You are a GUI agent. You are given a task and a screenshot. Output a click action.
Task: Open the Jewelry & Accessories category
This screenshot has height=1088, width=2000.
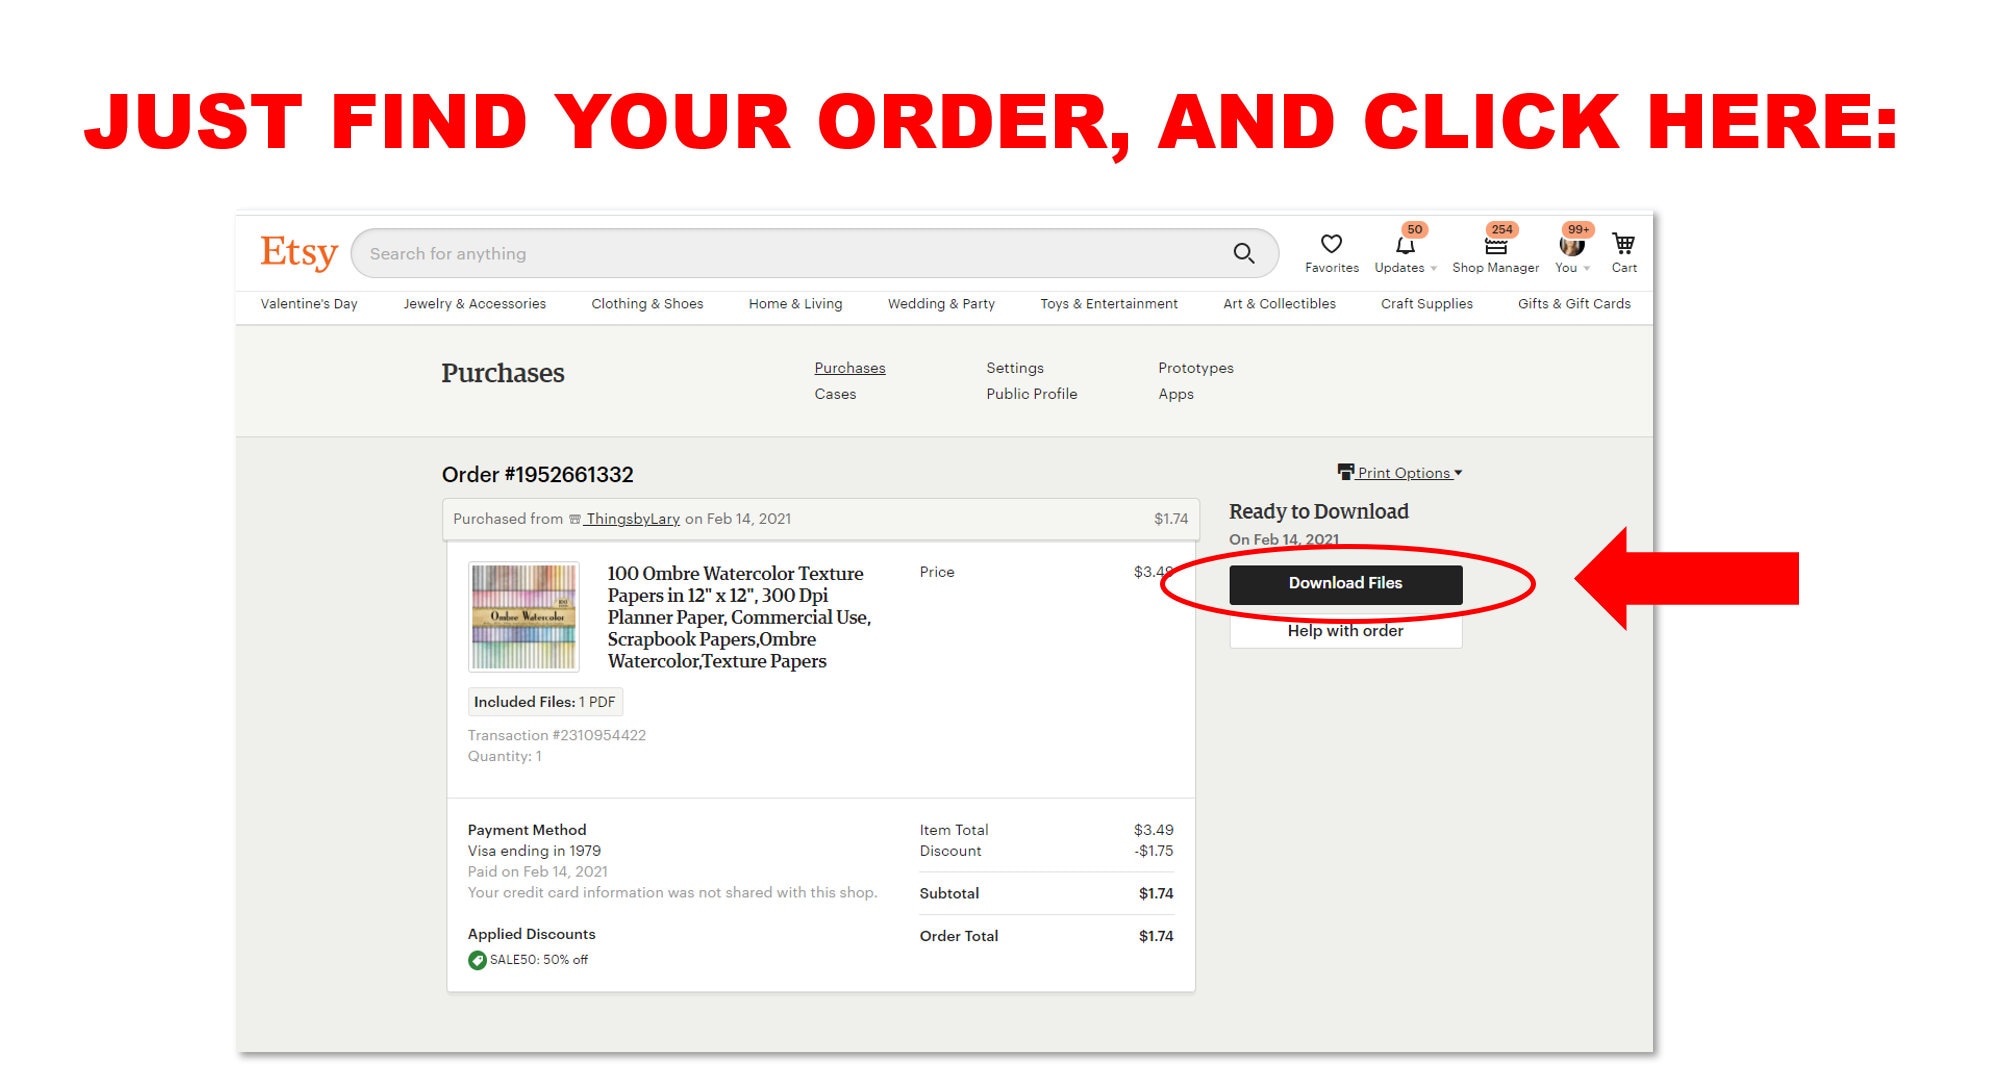474,304
